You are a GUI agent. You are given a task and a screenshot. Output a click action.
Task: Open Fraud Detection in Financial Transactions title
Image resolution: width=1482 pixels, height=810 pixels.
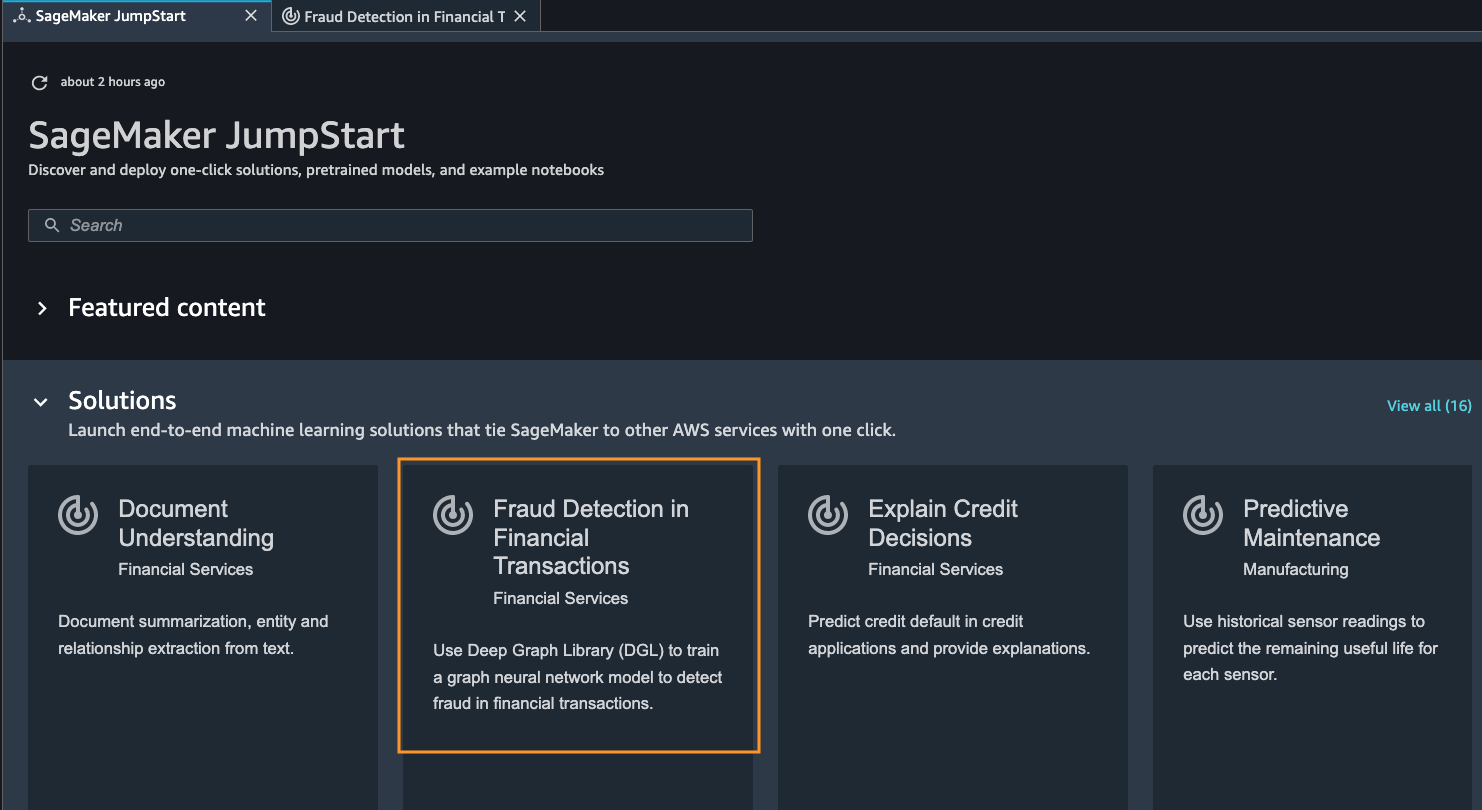coord(591,537)
